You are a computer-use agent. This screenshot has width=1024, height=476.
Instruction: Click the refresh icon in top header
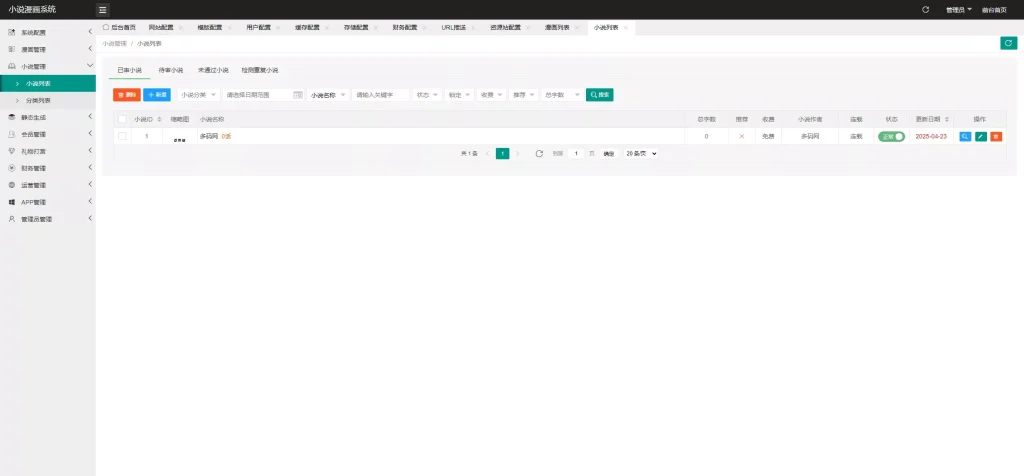(925, 10)
